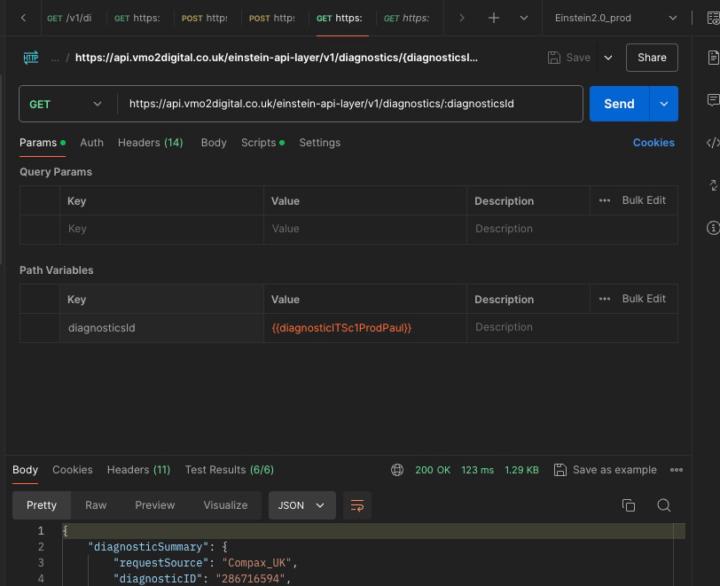Open the comments icon in right sidebar
This screenshot has height=586, width=720.
click(712, 100)
